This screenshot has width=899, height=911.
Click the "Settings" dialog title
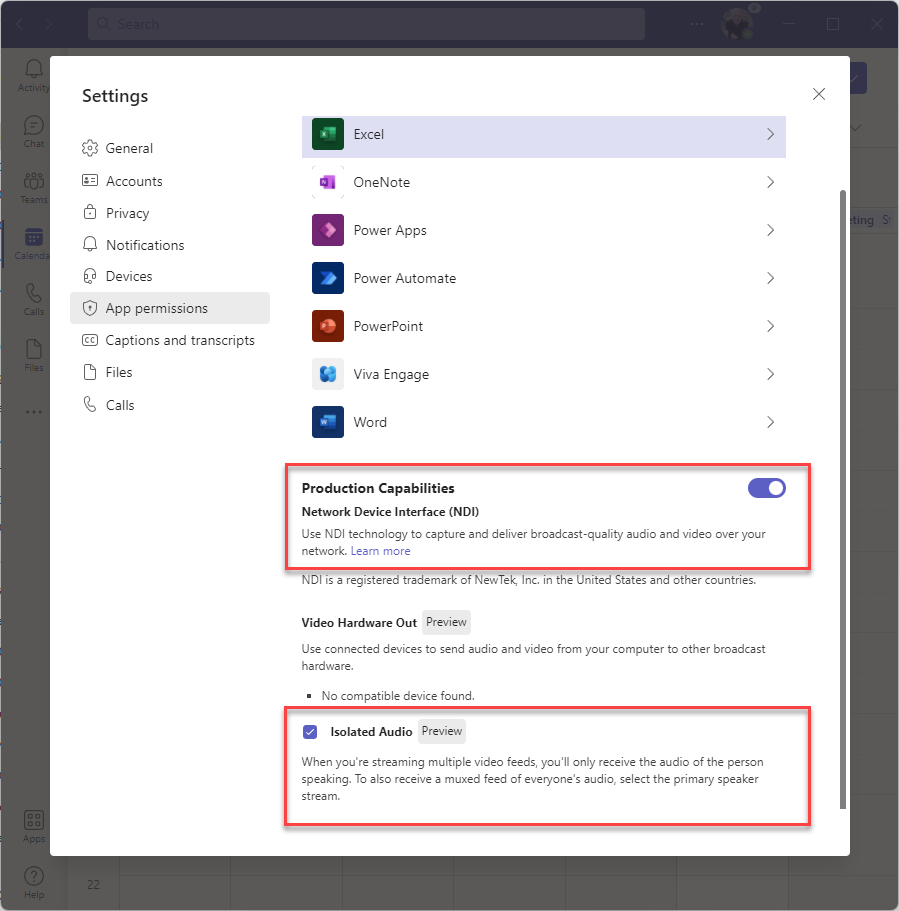tap(115, 96)
